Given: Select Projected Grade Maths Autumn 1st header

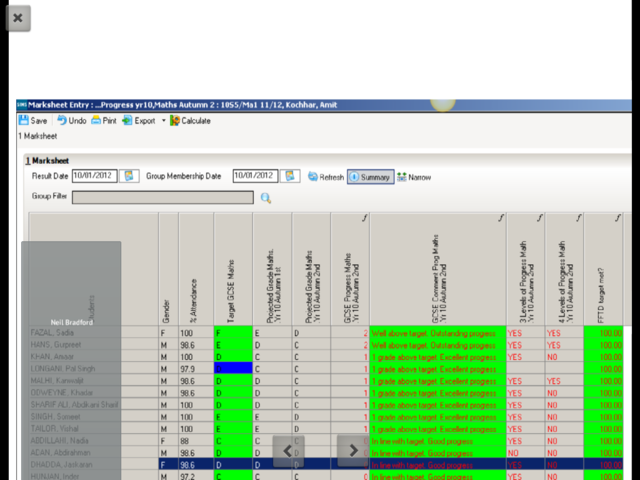Looking at the screenshot, I should coord(272,269).
